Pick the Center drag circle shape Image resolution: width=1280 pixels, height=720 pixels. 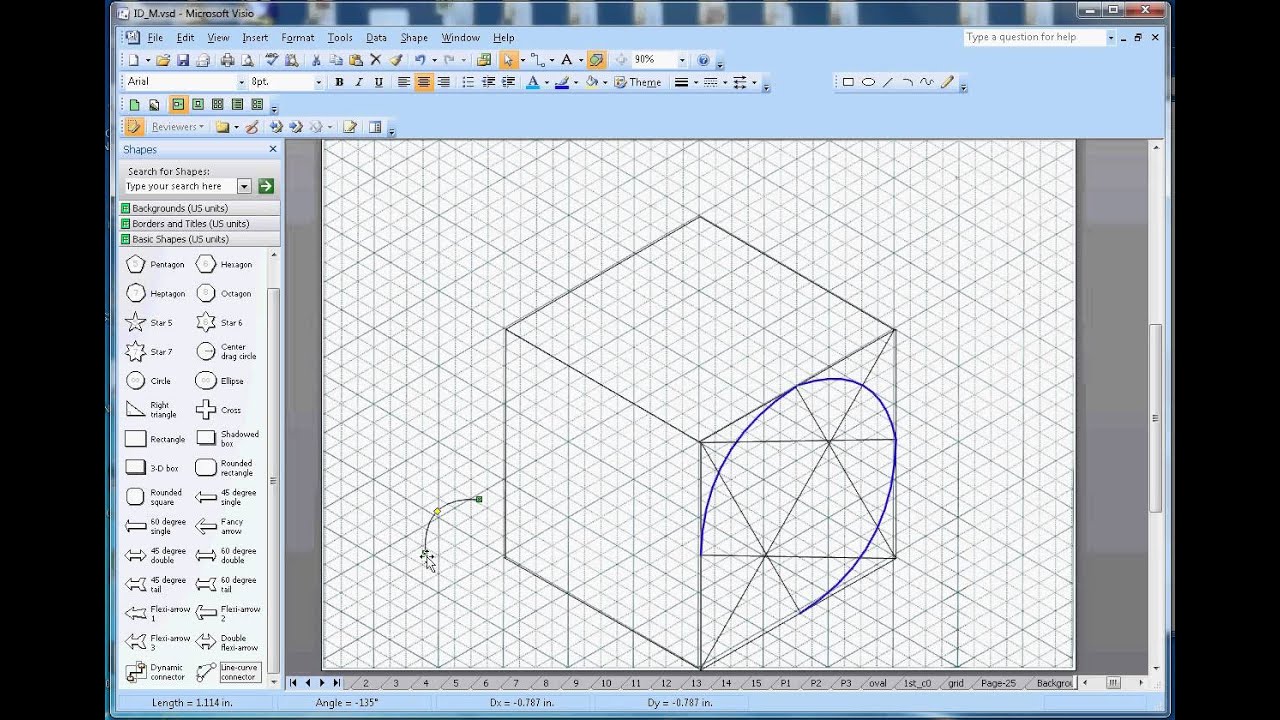[x=227, y=351]
